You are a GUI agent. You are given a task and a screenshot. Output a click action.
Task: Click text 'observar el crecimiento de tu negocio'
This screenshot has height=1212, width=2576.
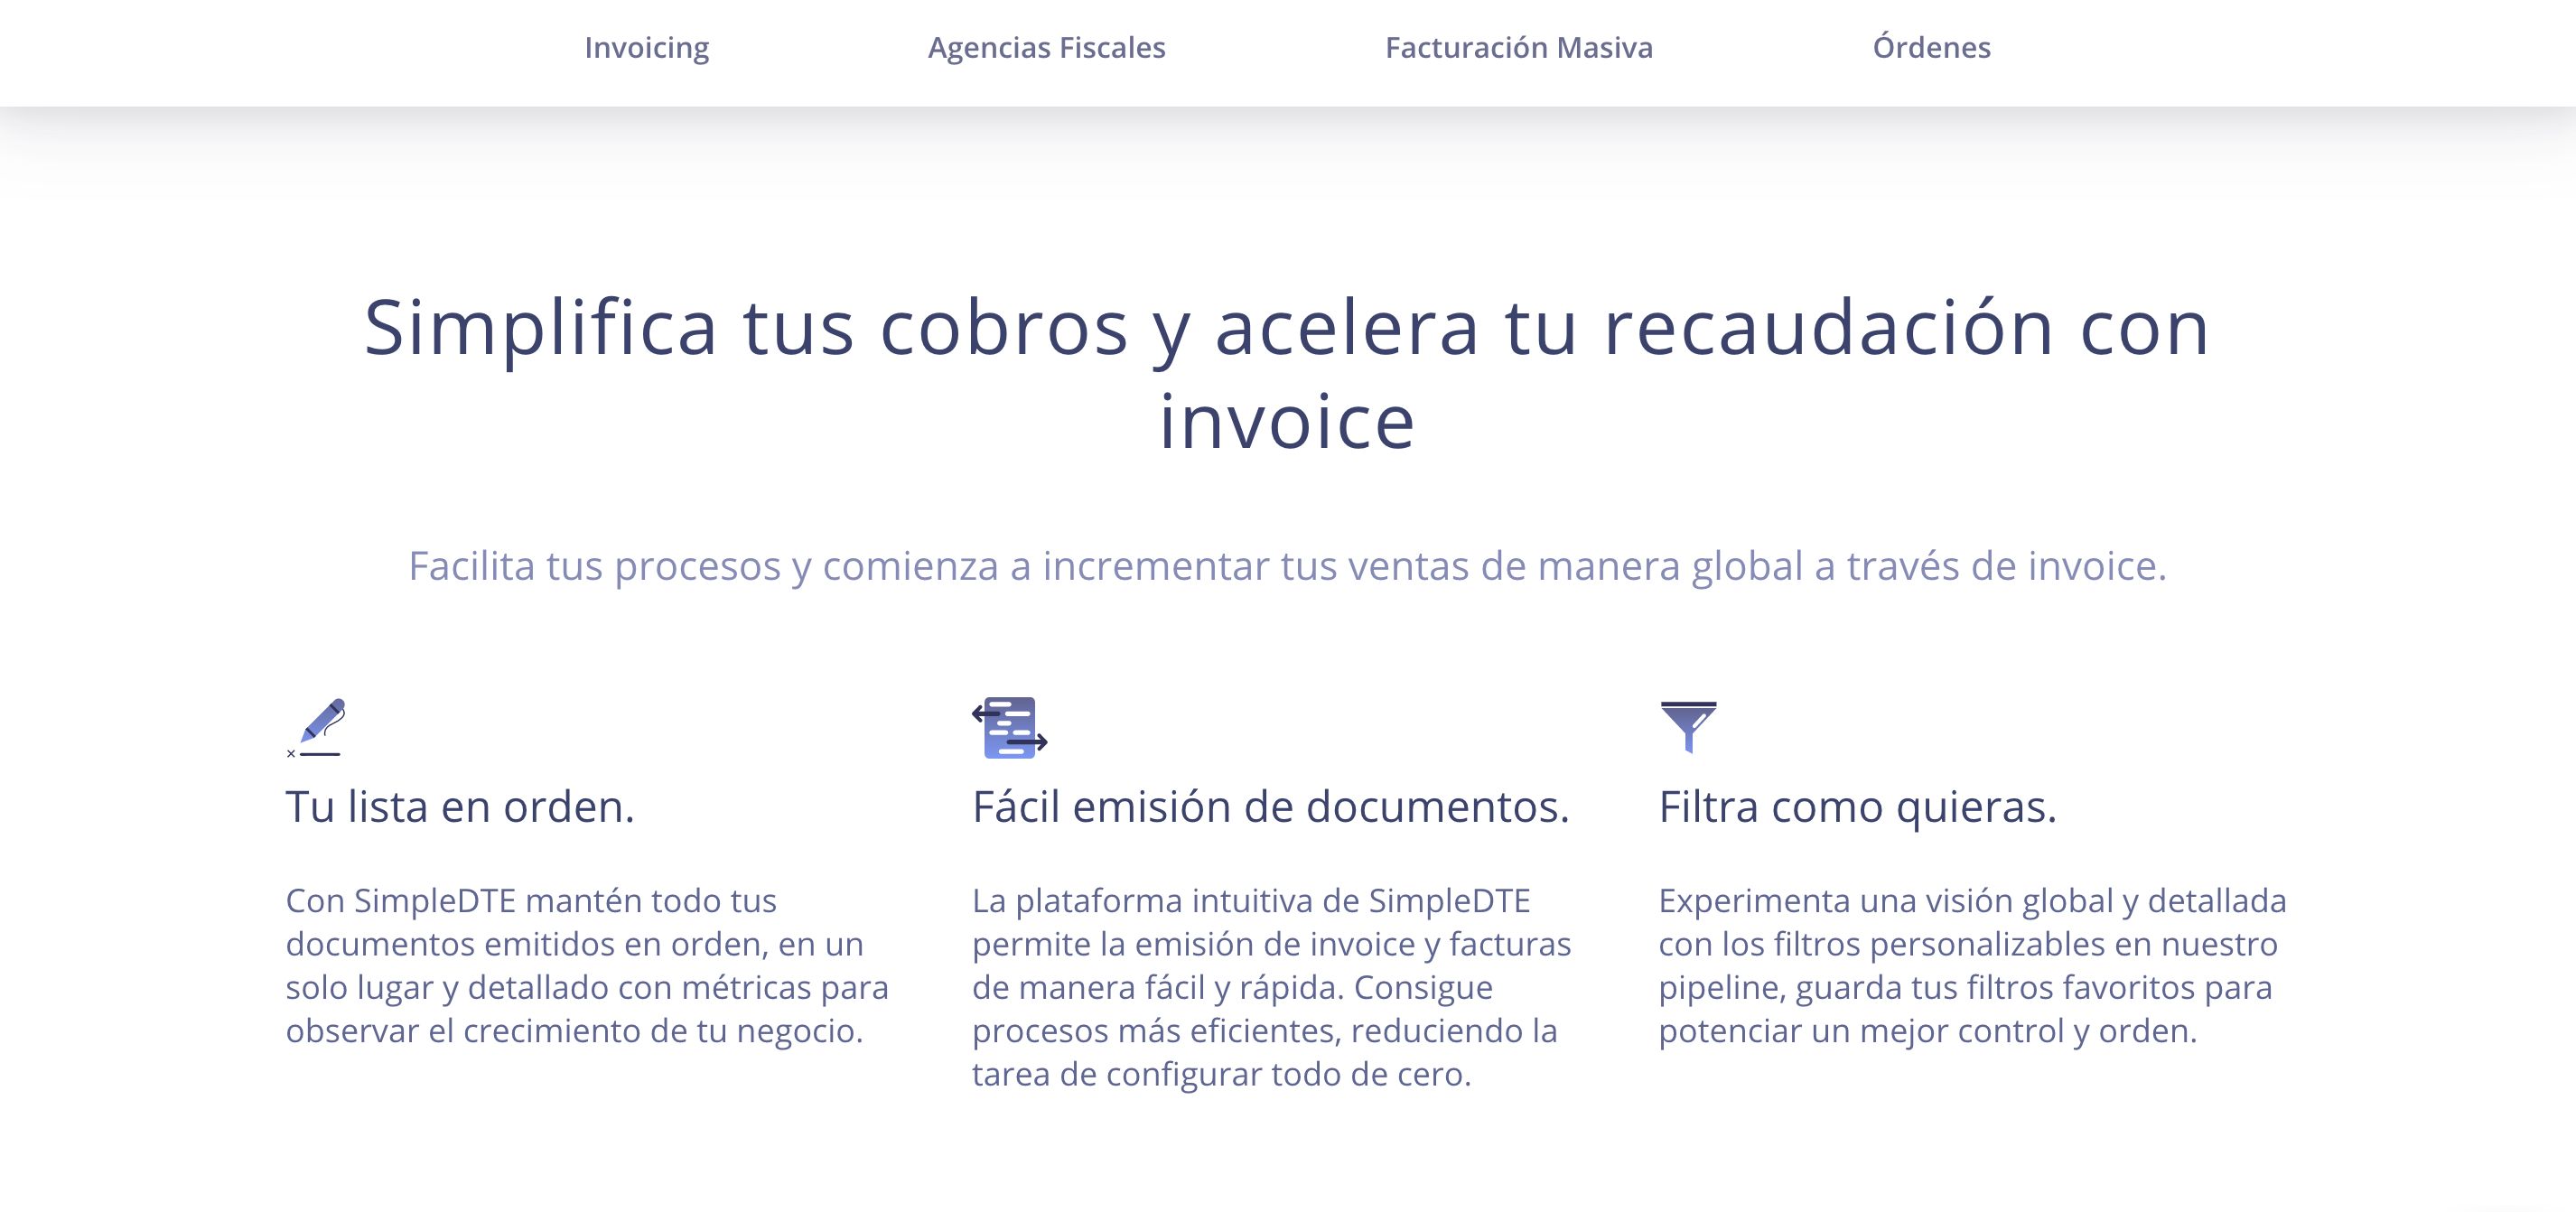point(574,1030)
